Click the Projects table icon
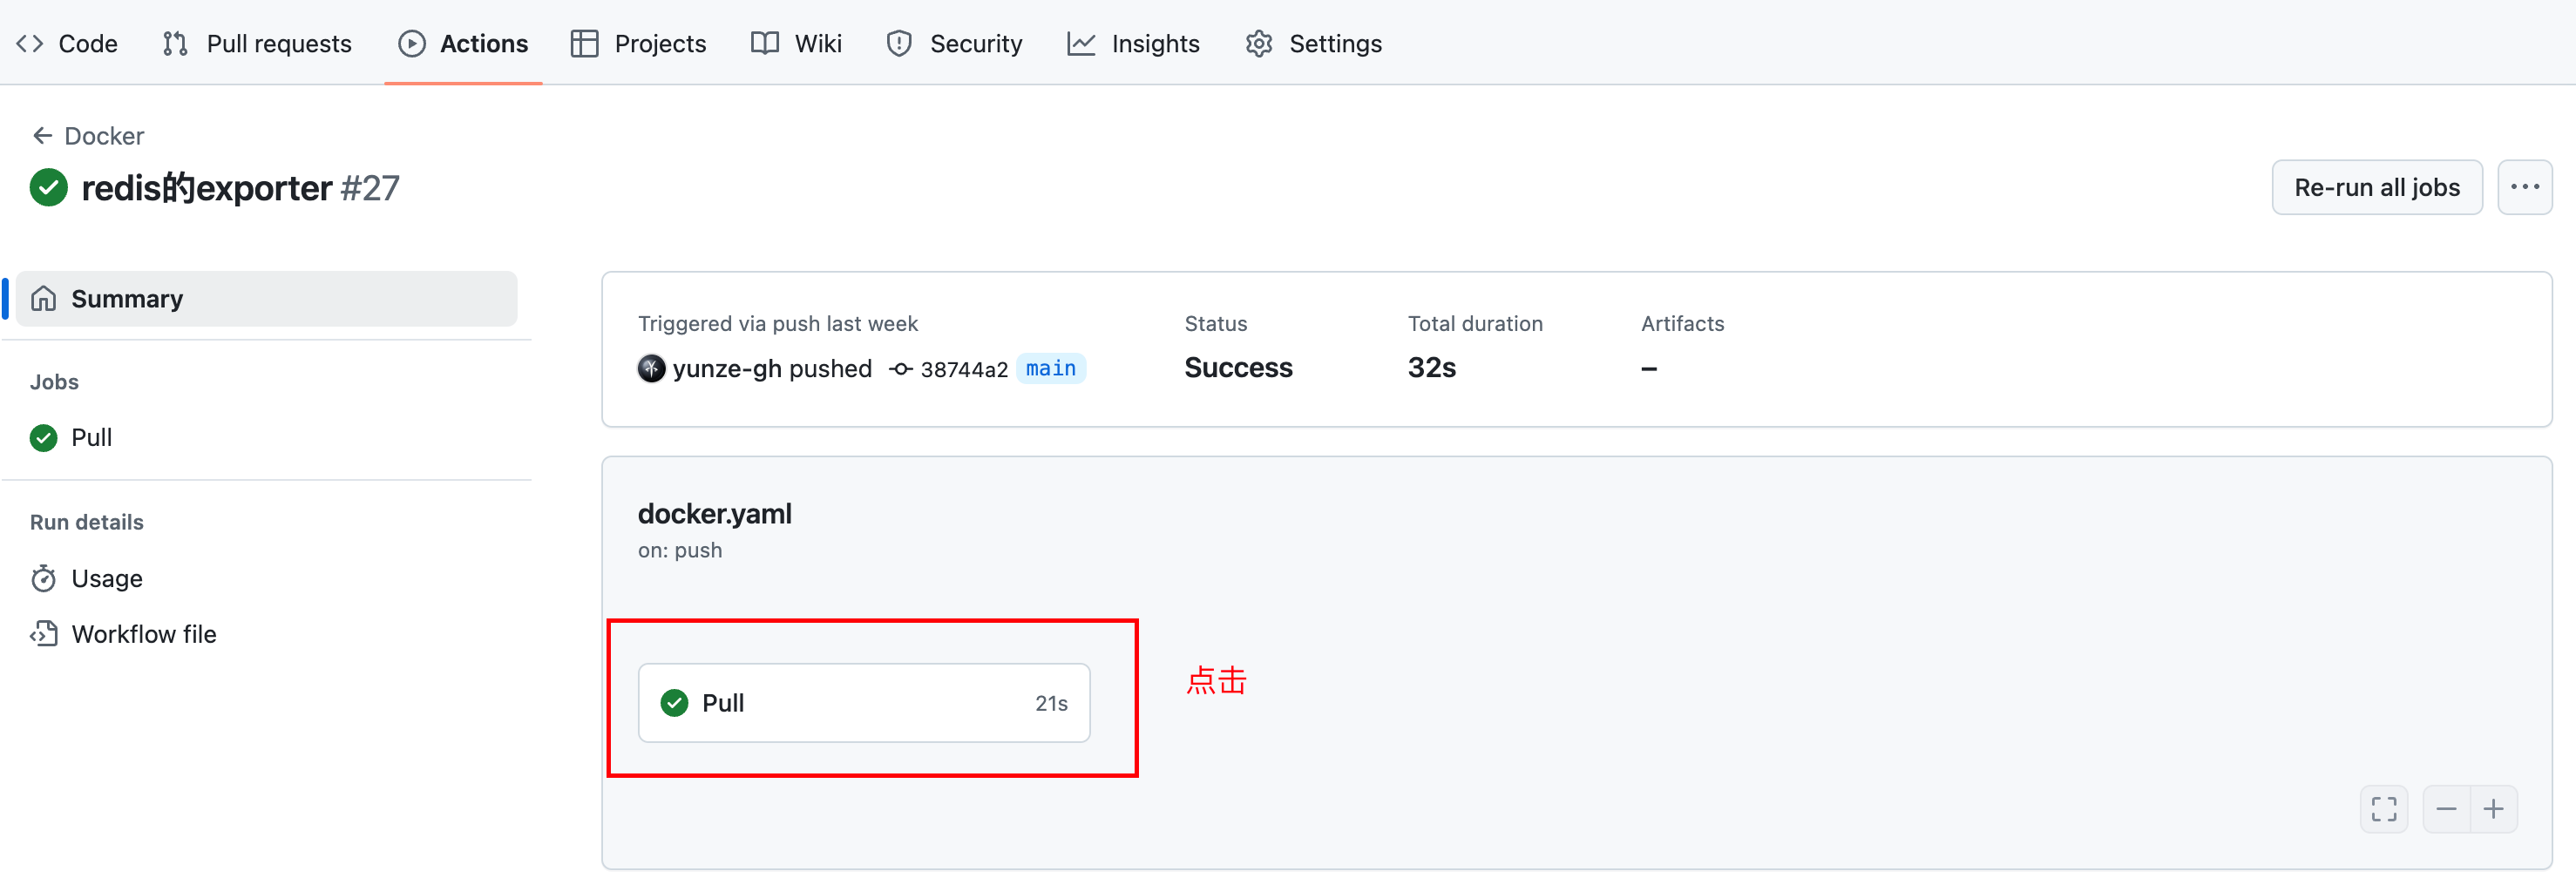Image resolution: width=2576 pixels, height=878 pixels. pyautogui.click(x=584, y=43)
